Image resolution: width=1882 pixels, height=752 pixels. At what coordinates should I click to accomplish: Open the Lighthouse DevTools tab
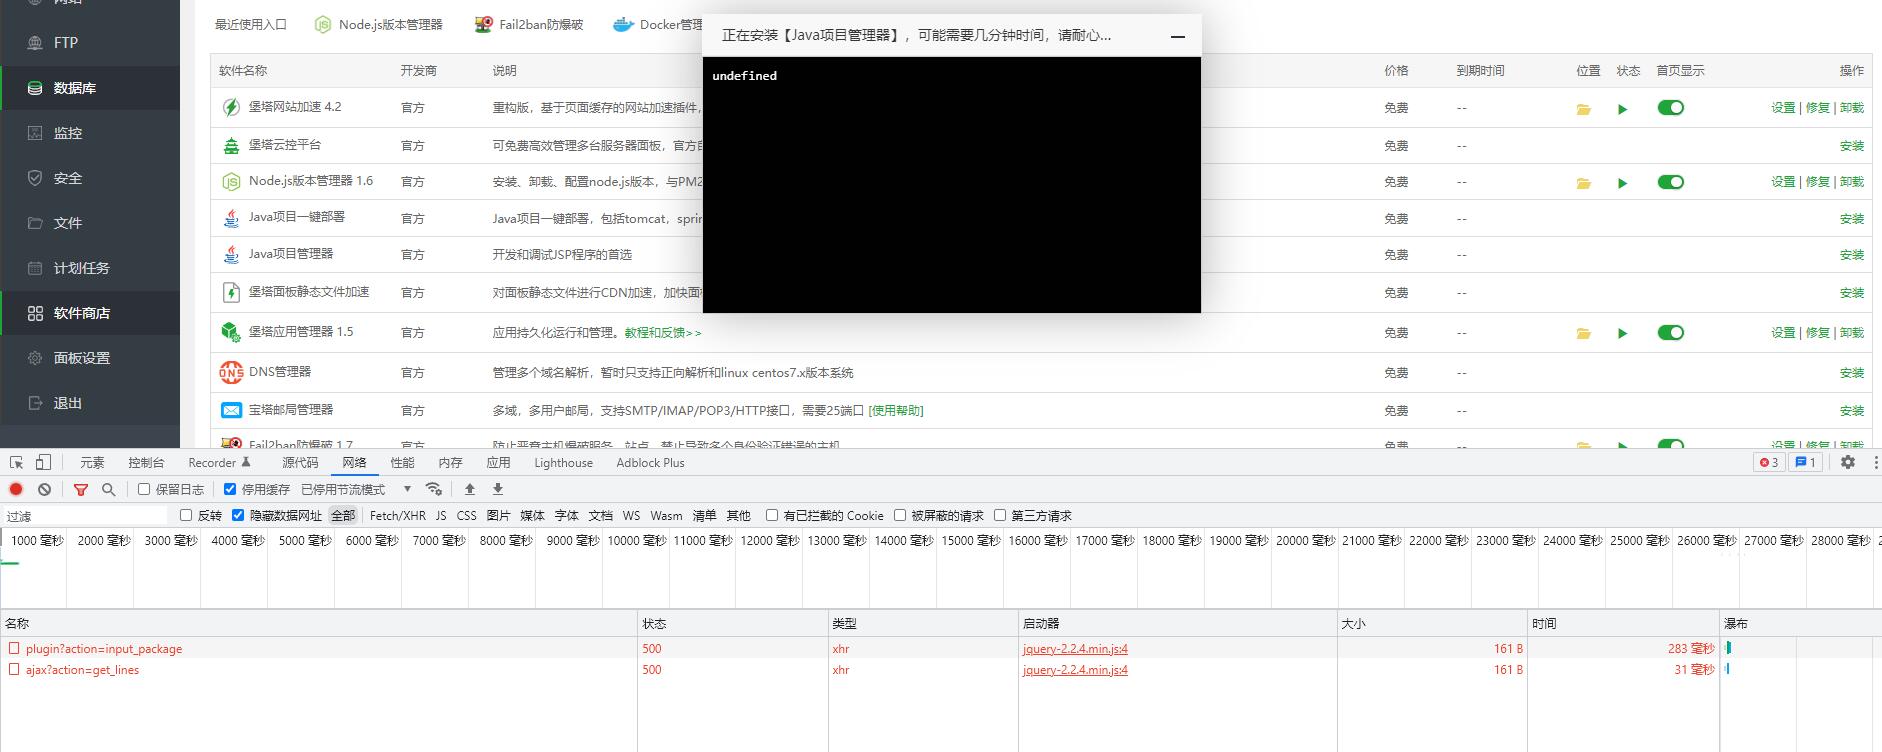coord(563,463)
